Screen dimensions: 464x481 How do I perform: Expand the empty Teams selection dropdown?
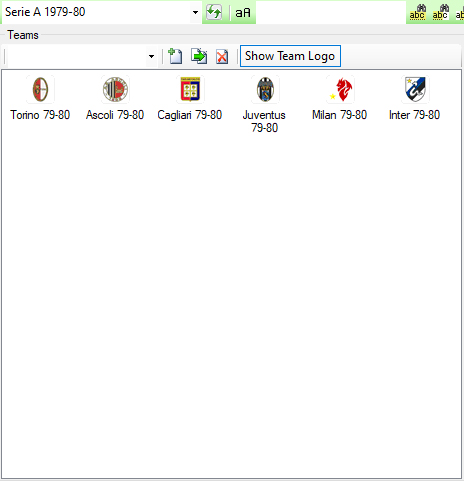151,56
